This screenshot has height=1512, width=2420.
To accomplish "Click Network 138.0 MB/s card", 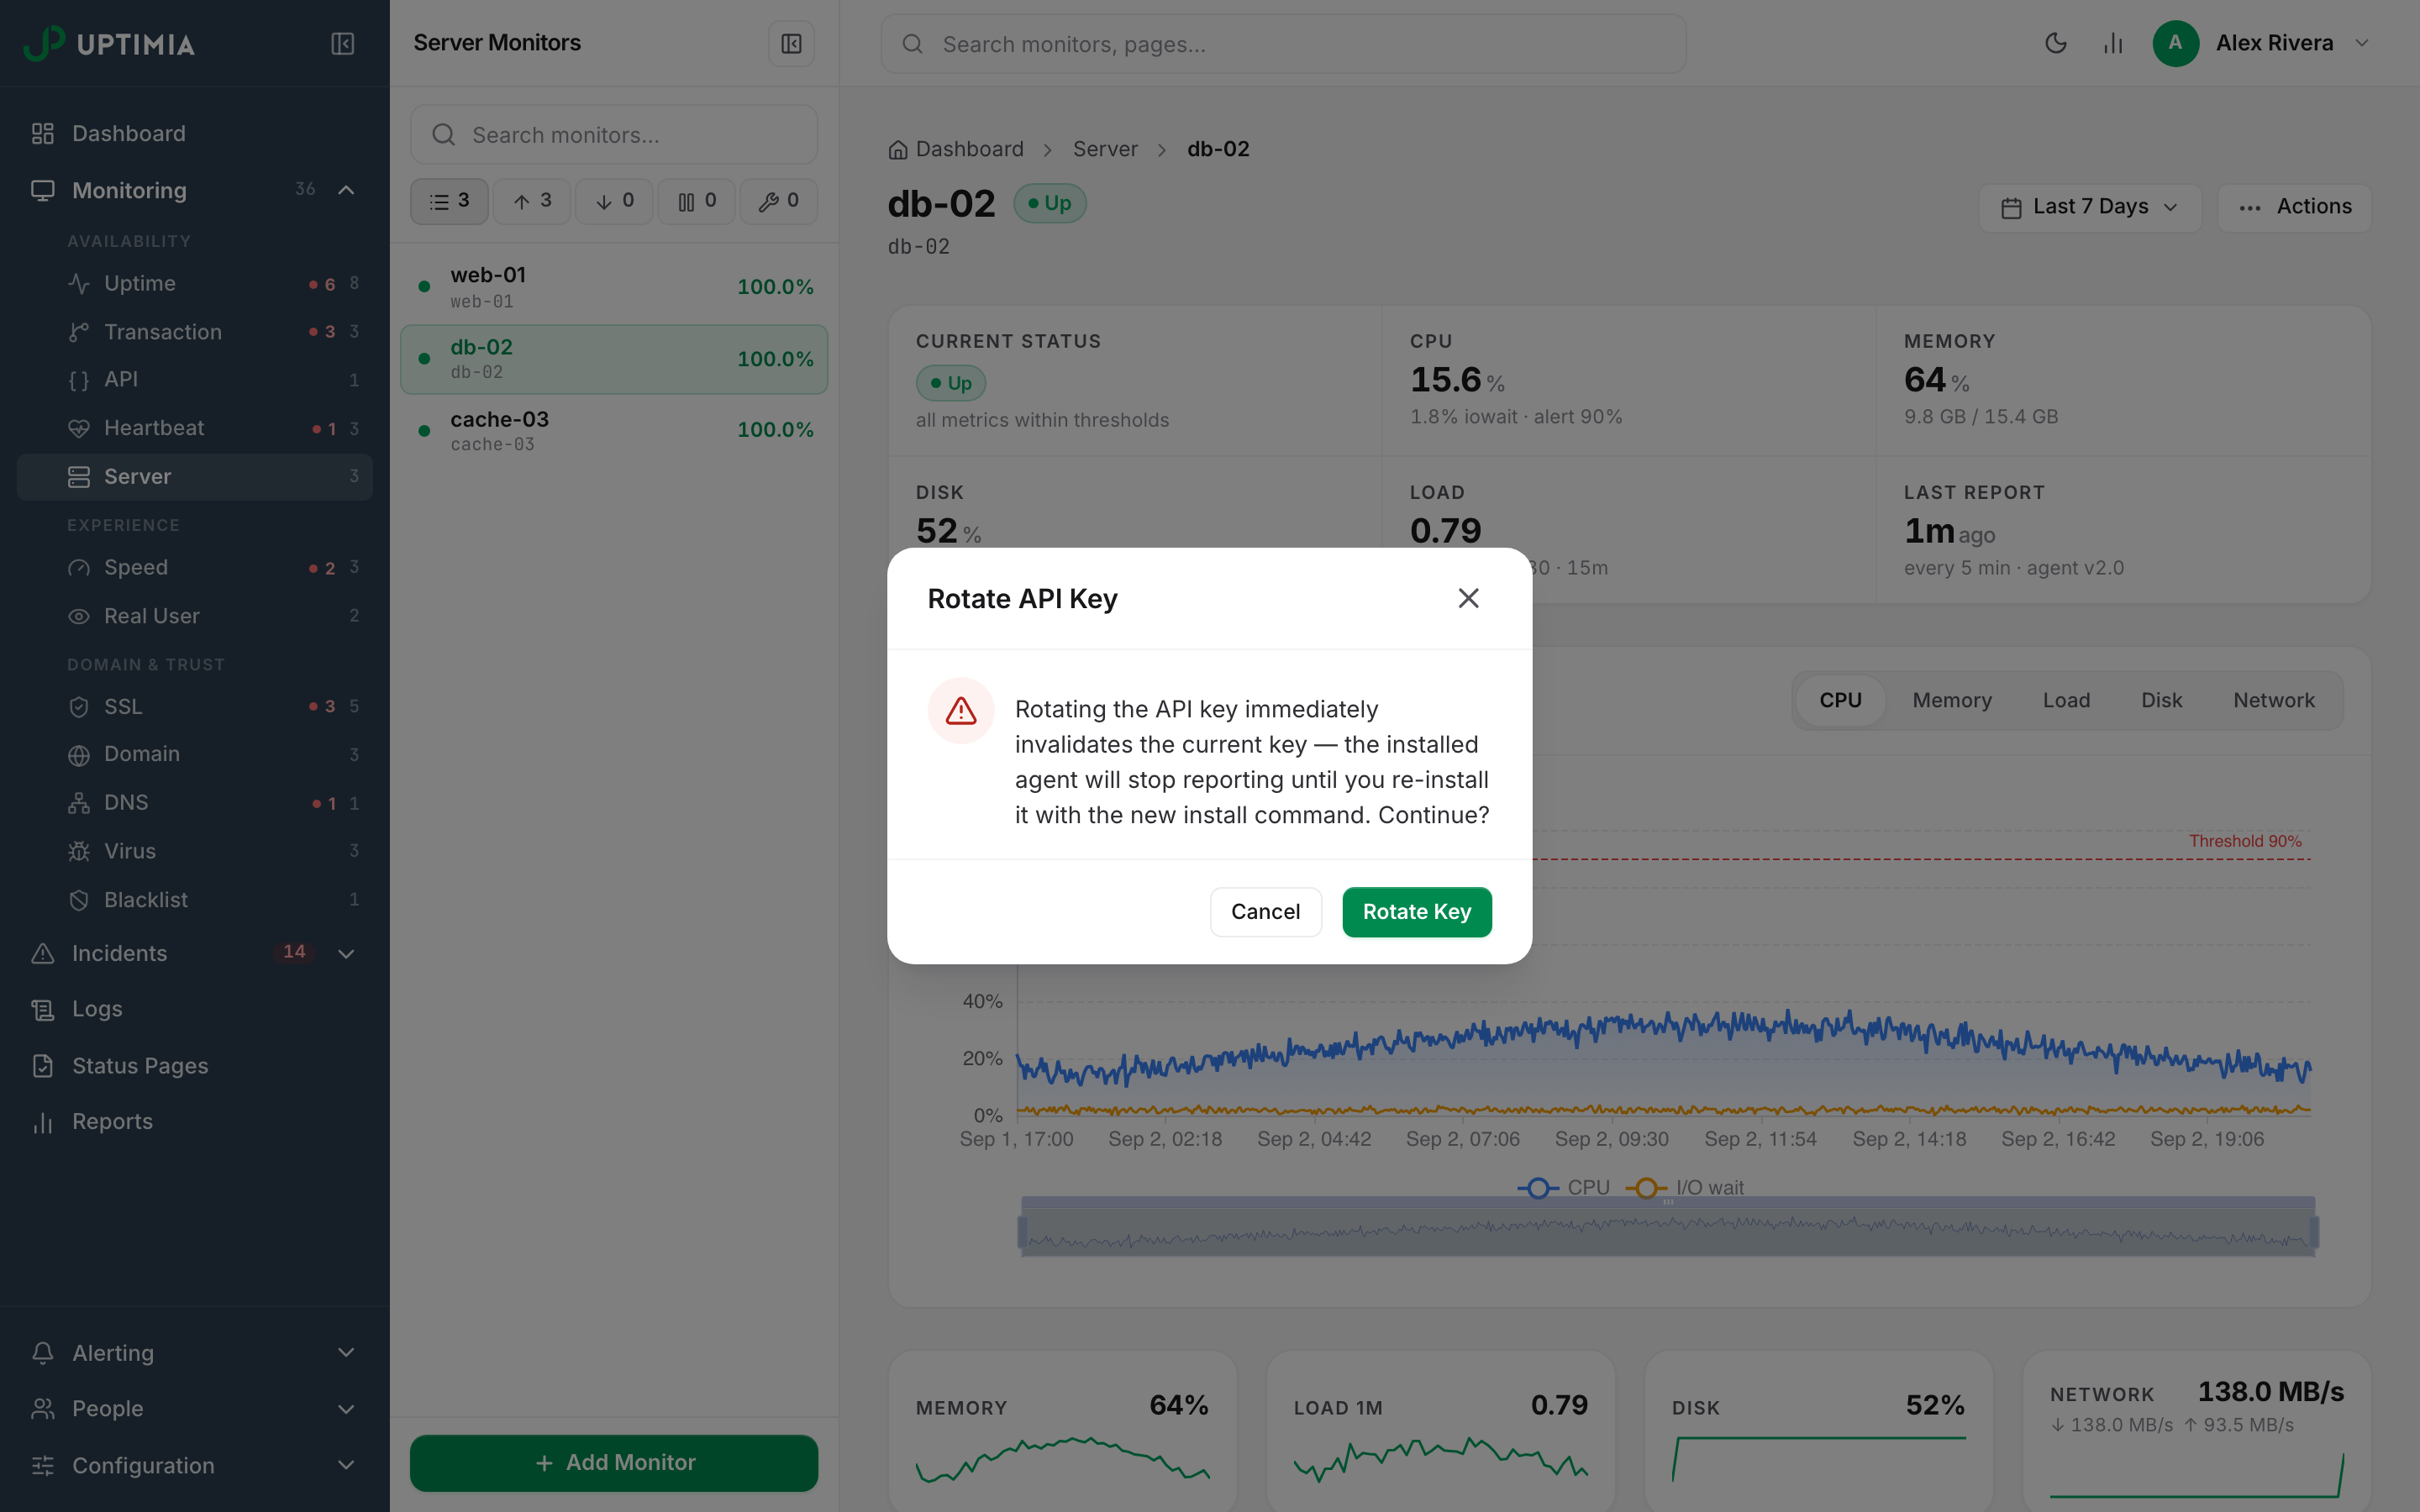I will pos(2196,1431).
